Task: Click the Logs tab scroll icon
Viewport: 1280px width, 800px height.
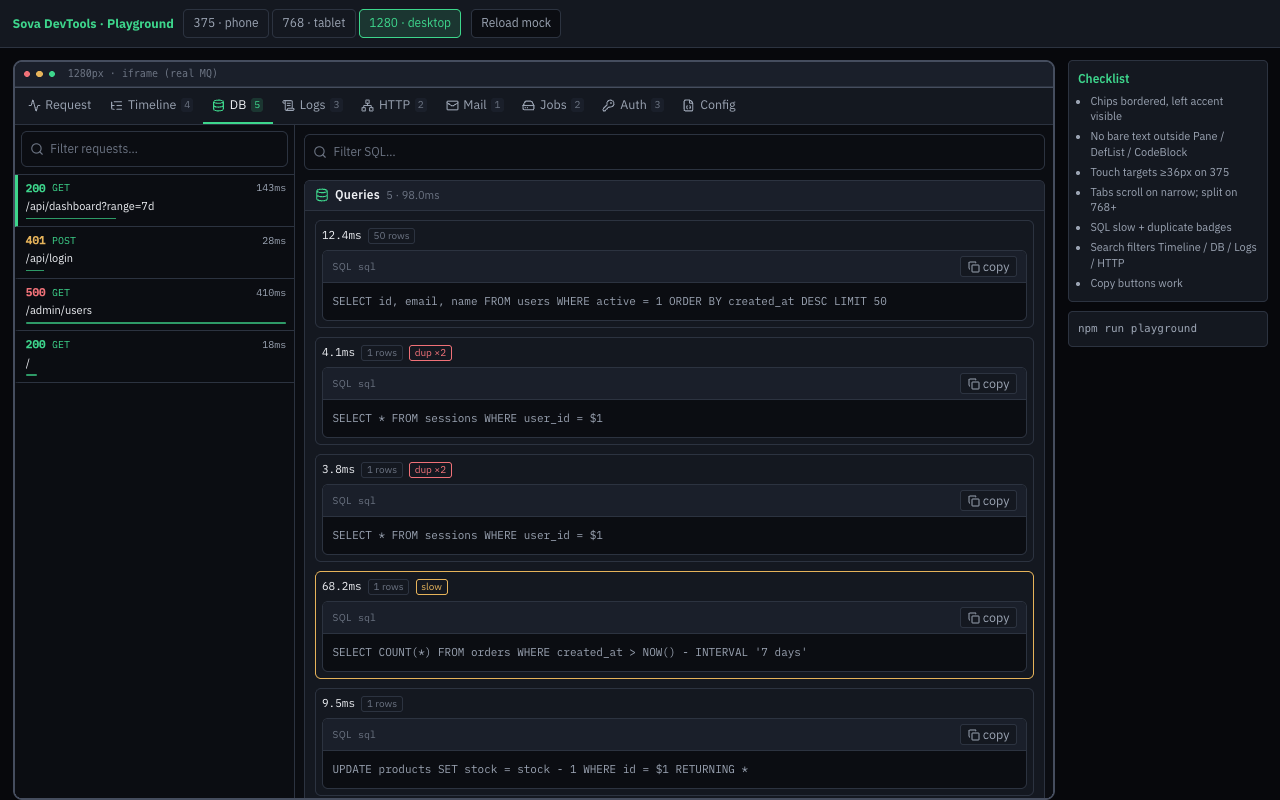Action: coord(289,105)
